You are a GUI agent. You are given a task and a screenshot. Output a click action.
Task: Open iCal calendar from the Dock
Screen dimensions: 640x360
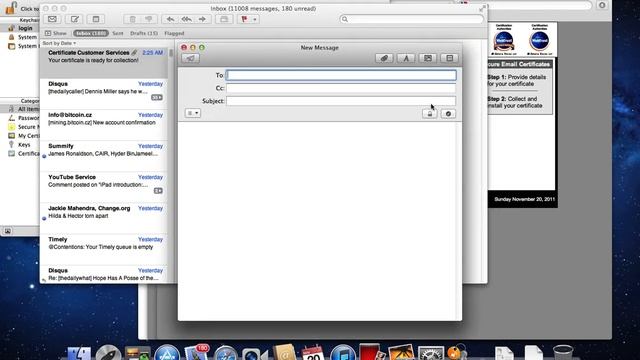(313, 353)
